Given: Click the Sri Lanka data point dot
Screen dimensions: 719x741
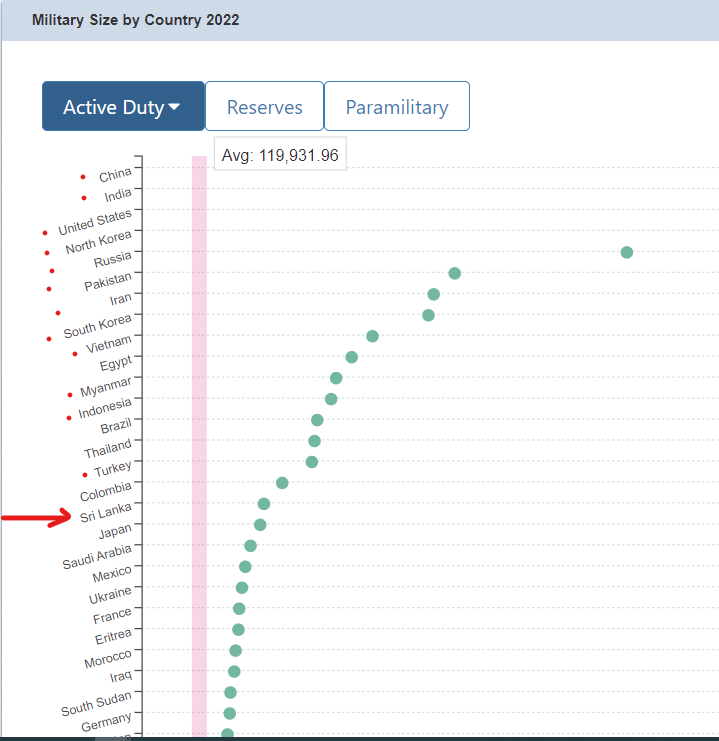Looking at the screenshot, I should click(x=264, y=504).
